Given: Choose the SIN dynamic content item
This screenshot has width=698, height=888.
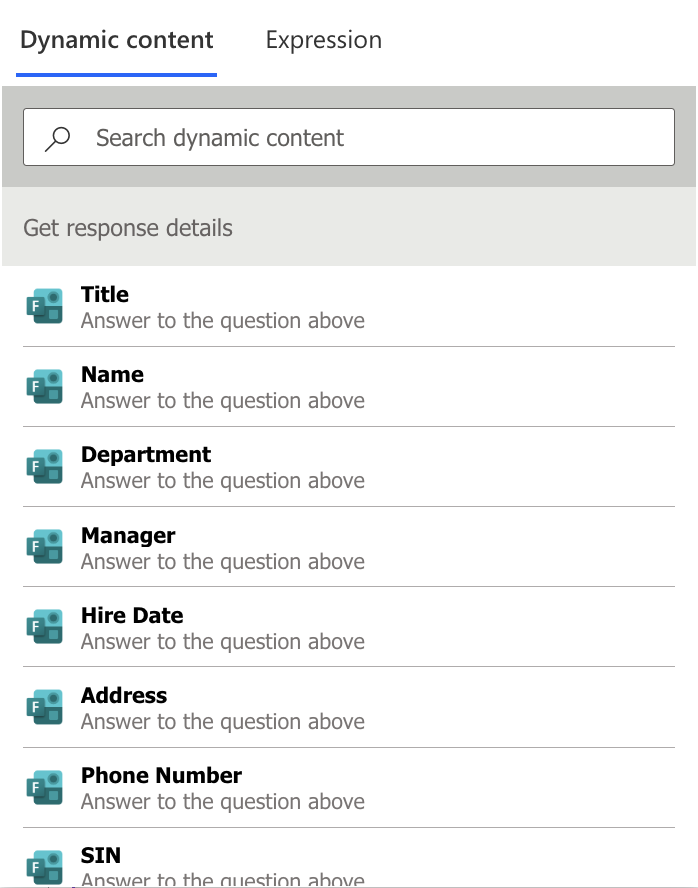Looking at the screenshot, I should point(349,859).
